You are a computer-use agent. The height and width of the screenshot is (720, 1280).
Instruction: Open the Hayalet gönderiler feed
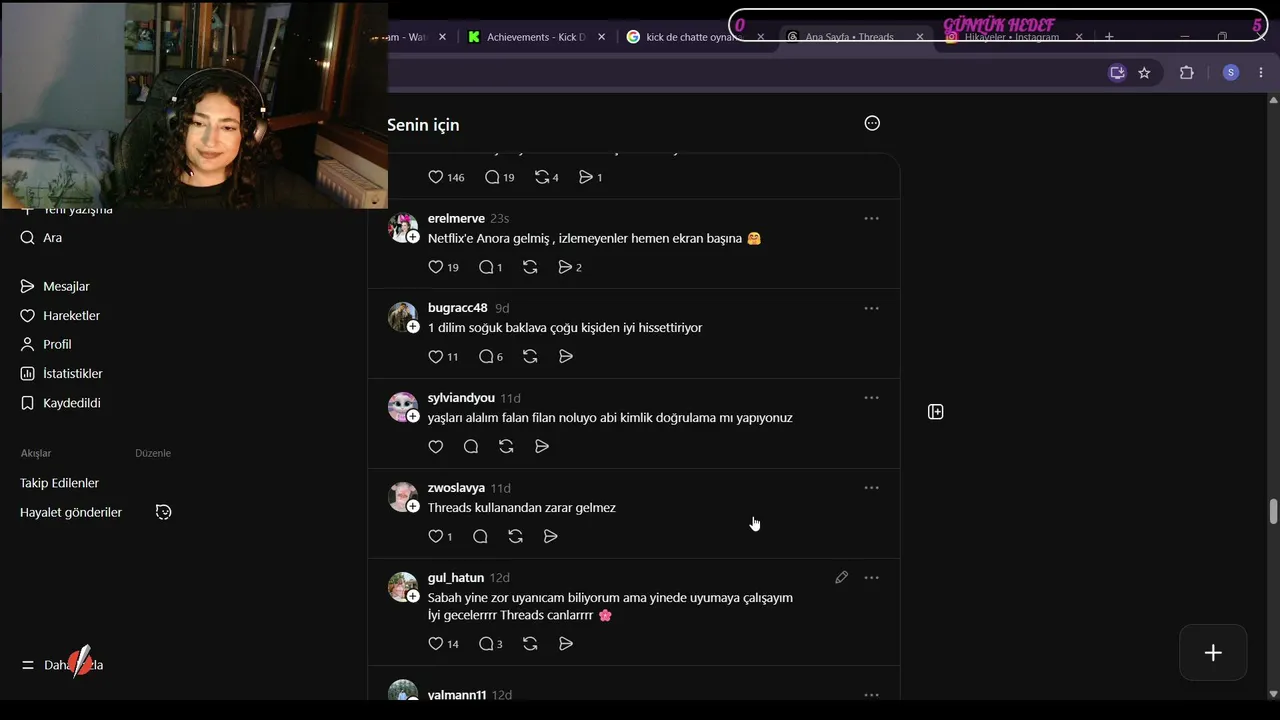(71, 512)
